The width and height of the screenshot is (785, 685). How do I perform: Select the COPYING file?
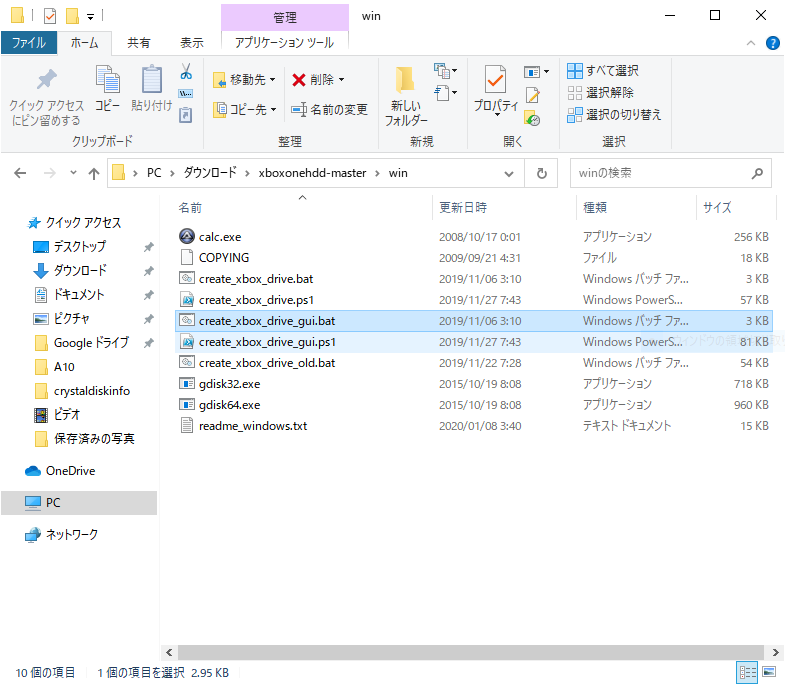pyautogui.click(x=474, y=257)
